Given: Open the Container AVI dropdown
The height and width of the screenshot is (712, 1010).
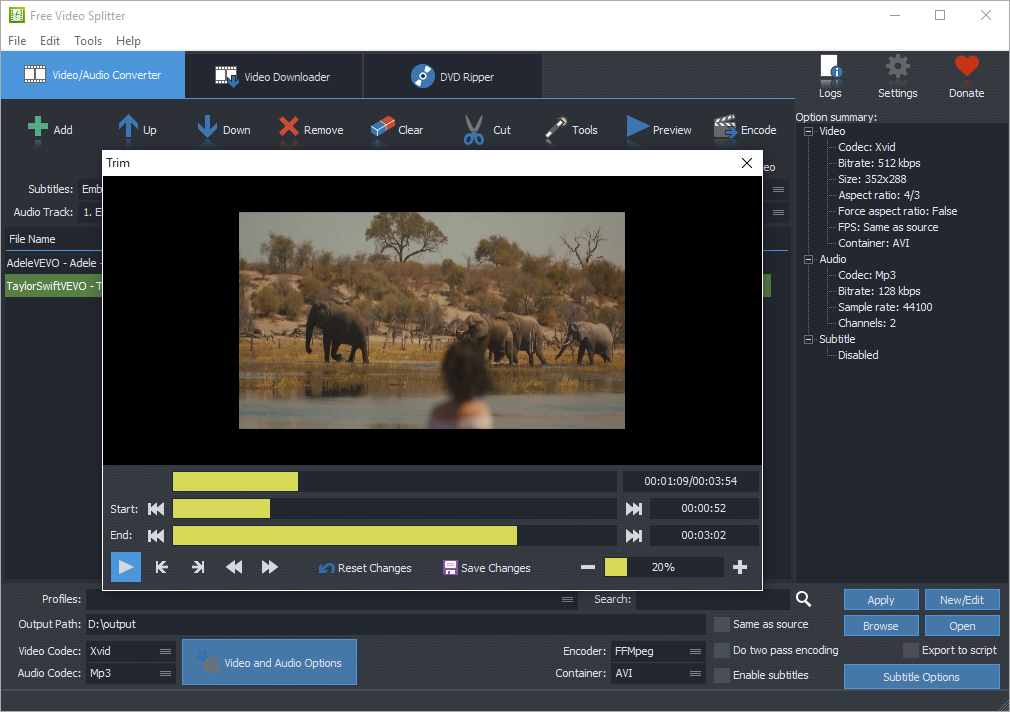Looking at the screenshot, I should coord(695,673).
